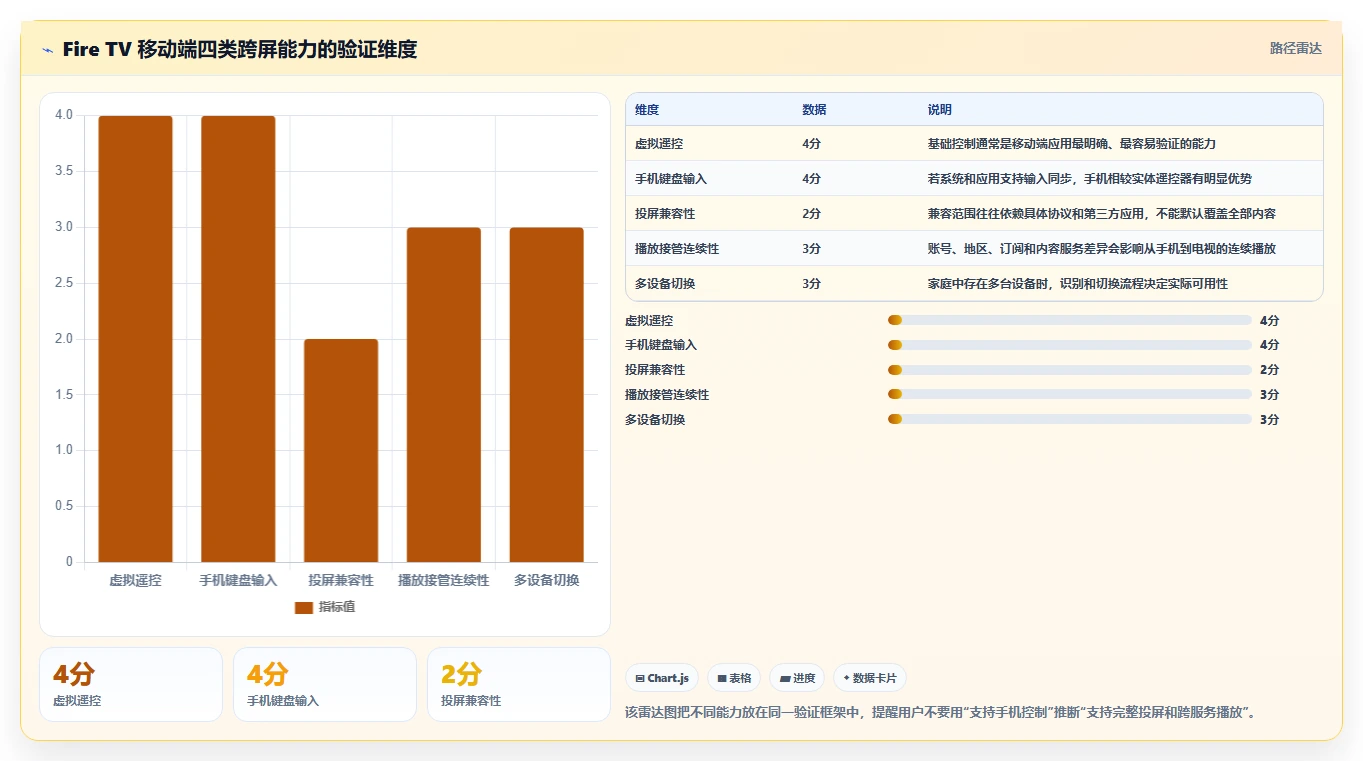Click the 指标值 legend text
Screen dimensions: 1363x761
coord(337,607)
